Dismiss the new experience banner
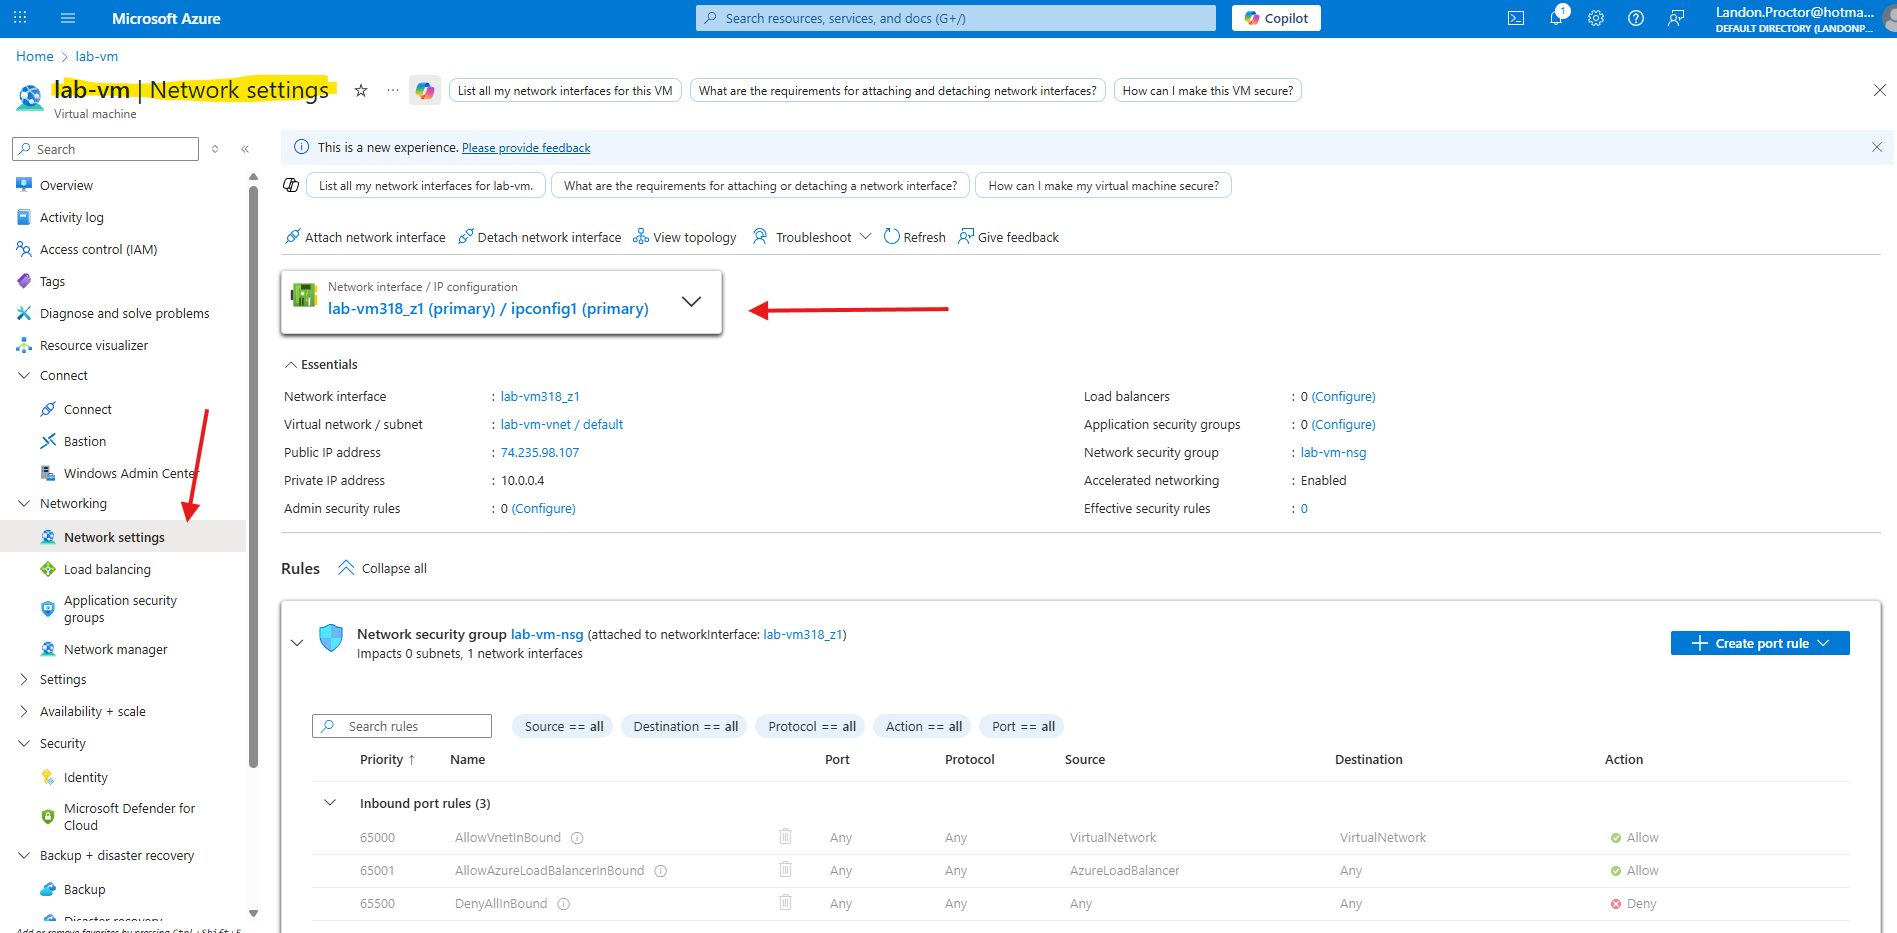This screenshot has width=1897, height=933. [1877, 147]
